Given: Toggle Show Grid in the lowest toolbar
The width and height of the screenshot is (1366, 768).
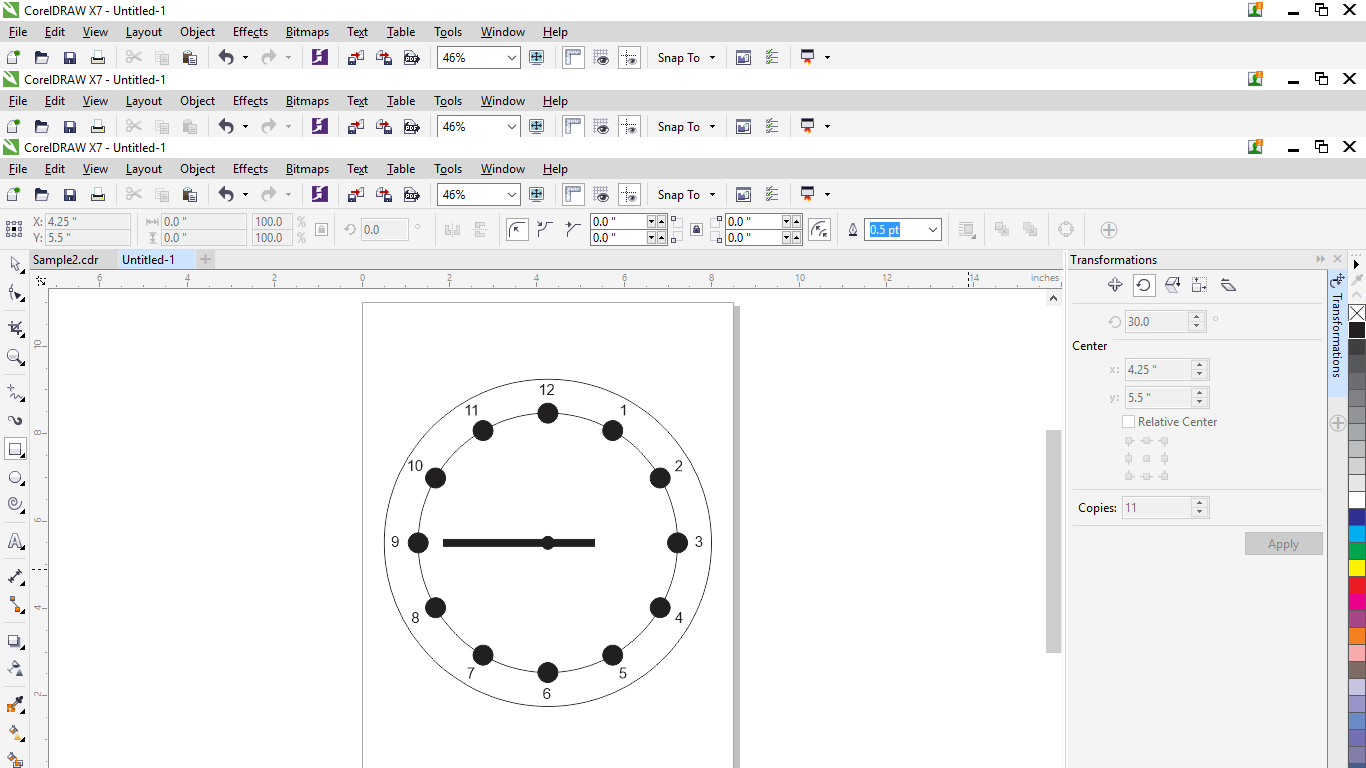Looking at the screenshot, I should (602, 195).
